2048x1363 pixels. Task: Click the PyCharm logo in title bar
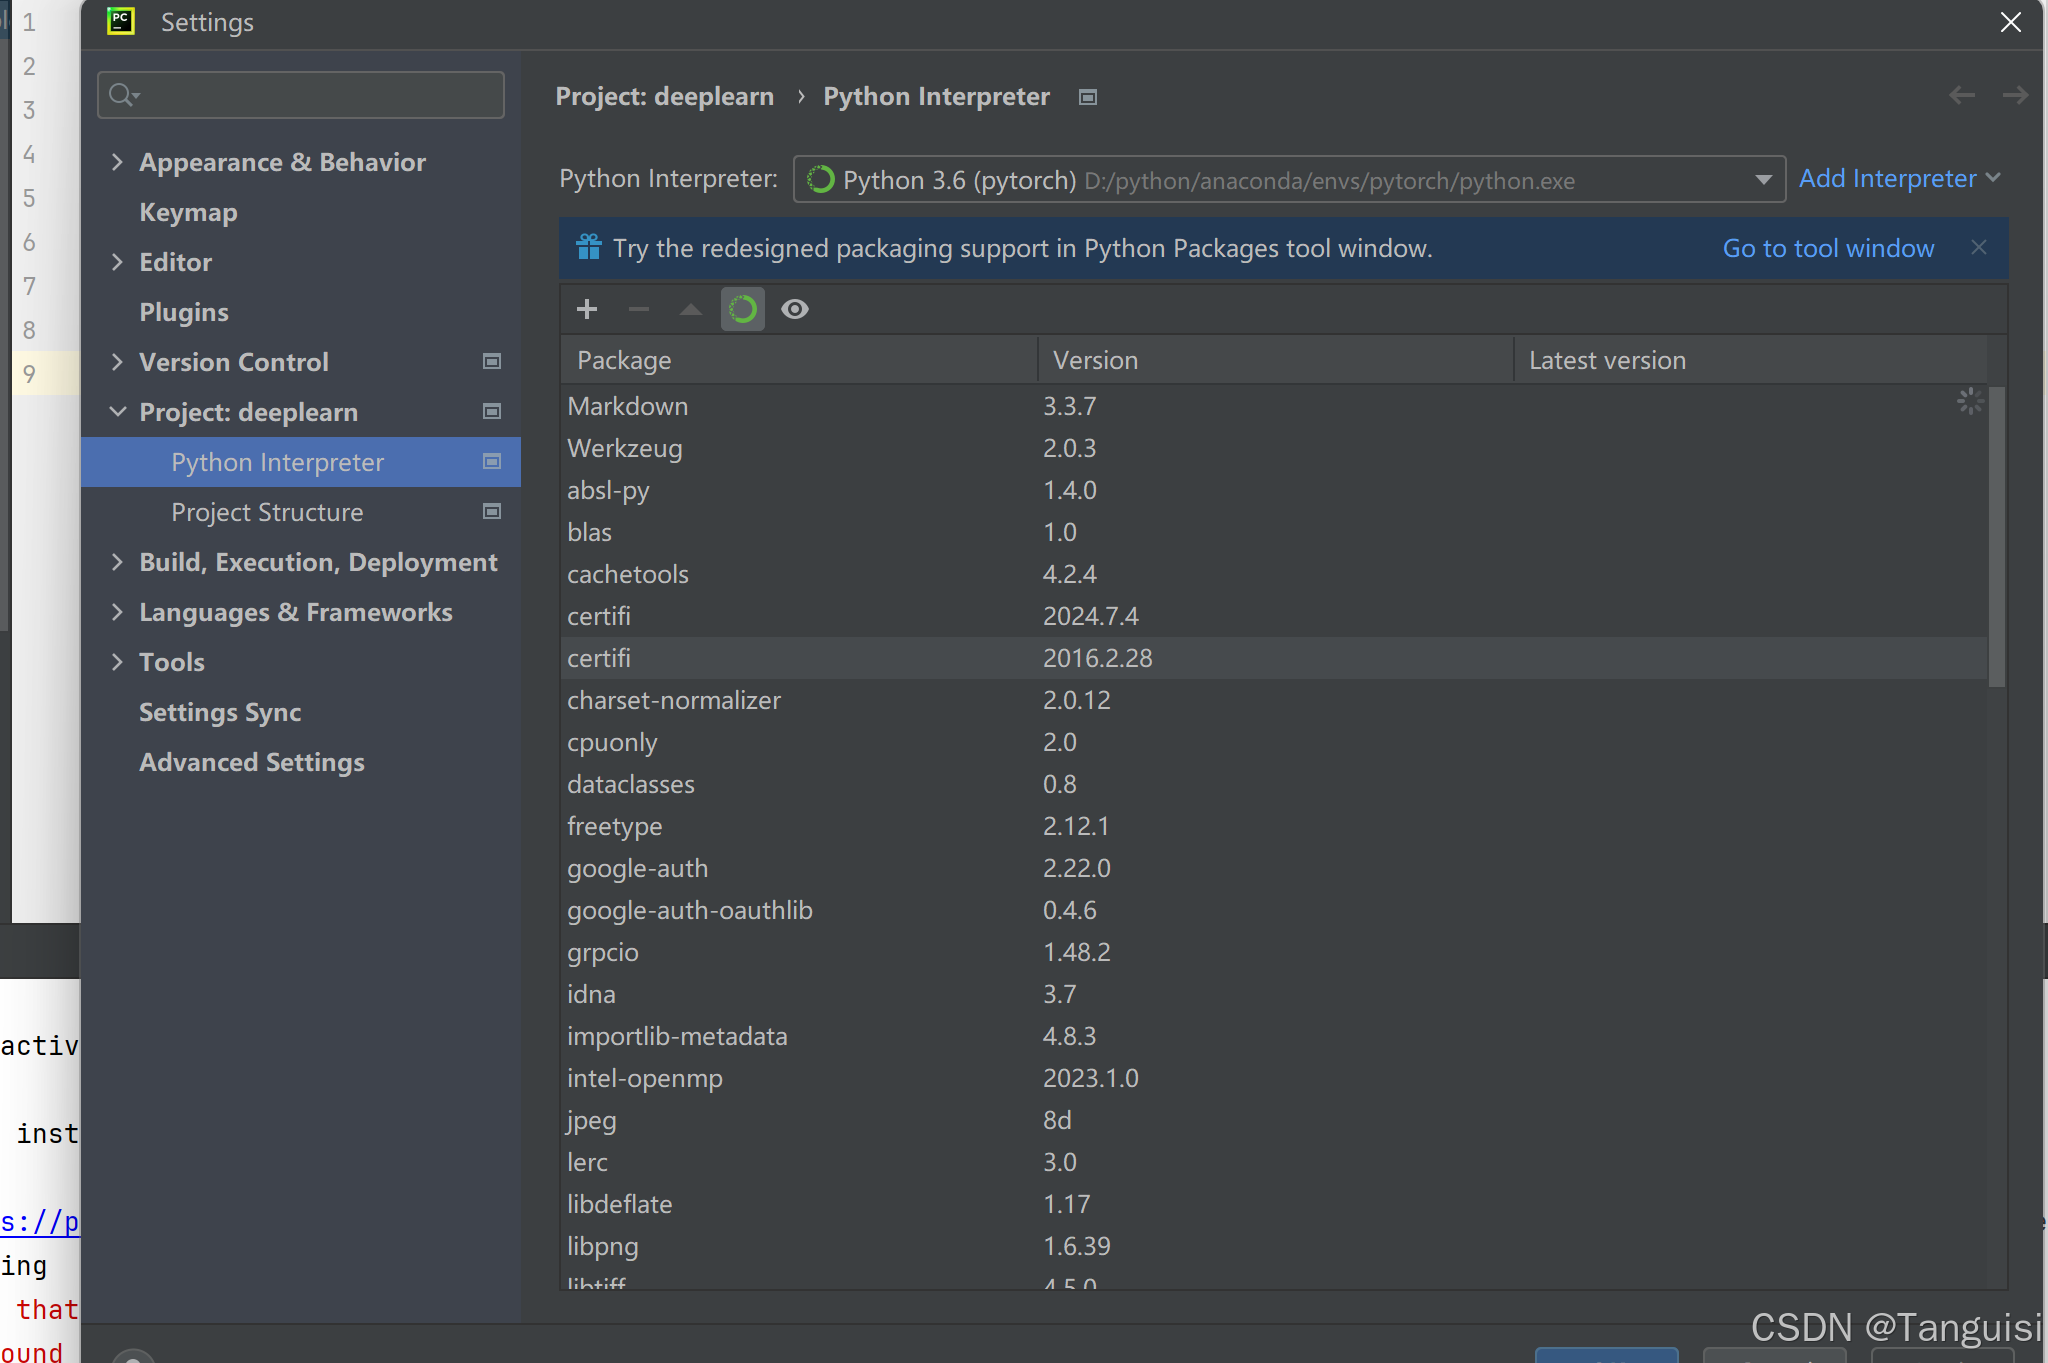[121, 21]
